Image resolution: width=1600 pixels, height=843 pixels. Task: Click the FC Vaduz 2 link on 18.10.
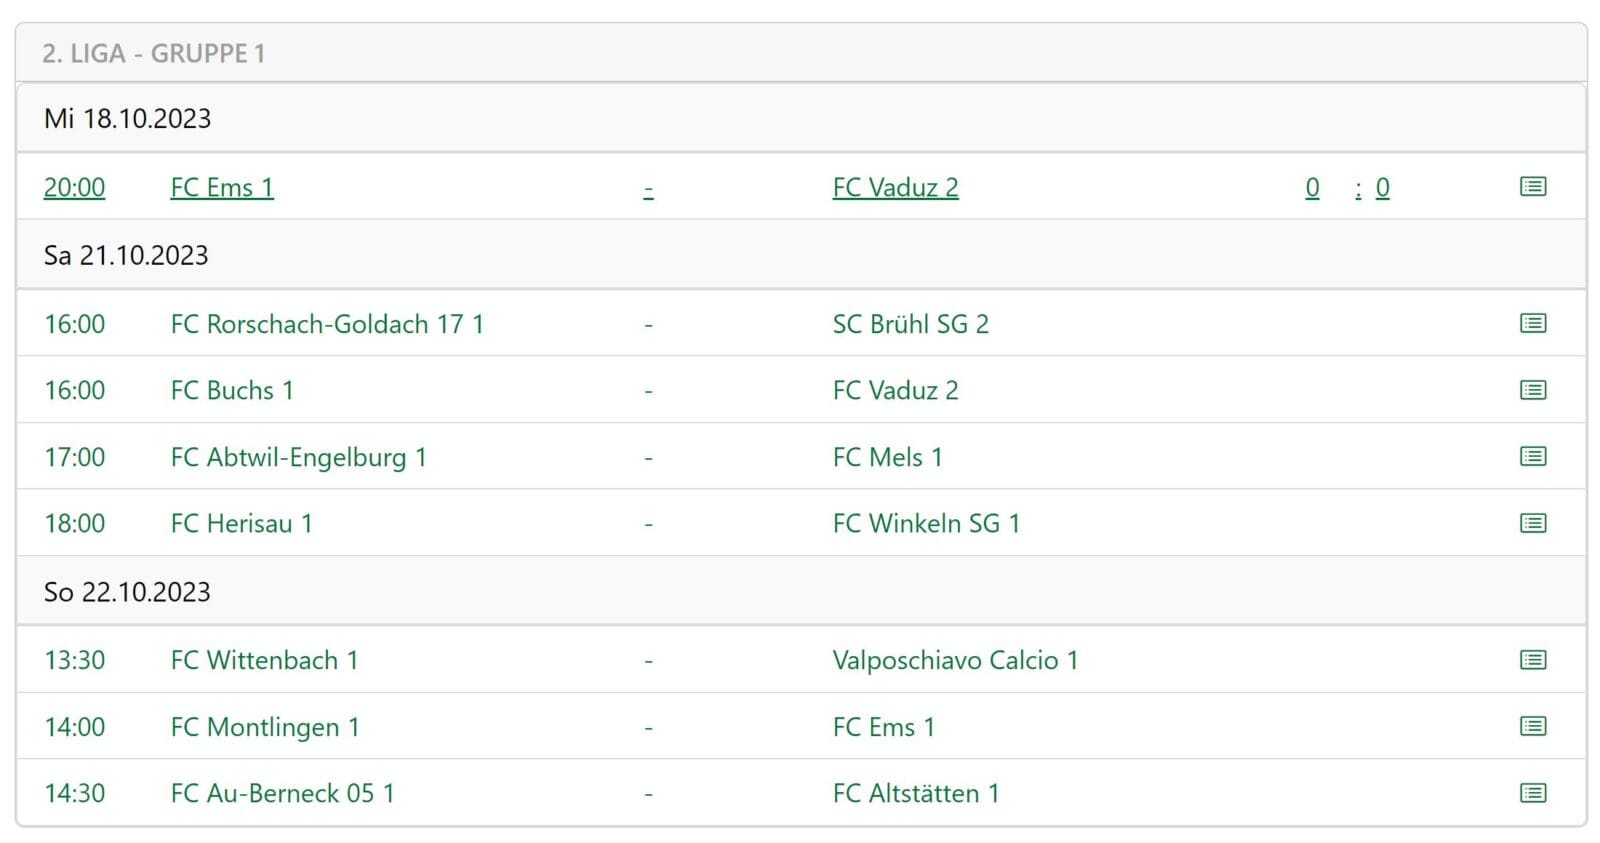895,188
